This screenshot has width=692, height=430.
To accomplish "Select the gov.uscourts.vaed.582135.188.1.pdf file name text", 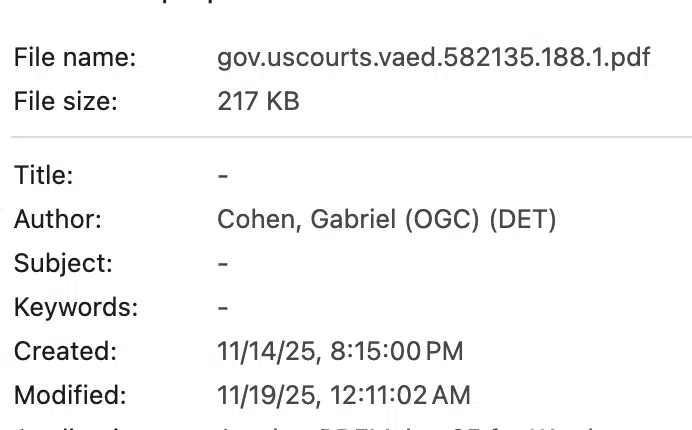I will click(x=433, y=58).
